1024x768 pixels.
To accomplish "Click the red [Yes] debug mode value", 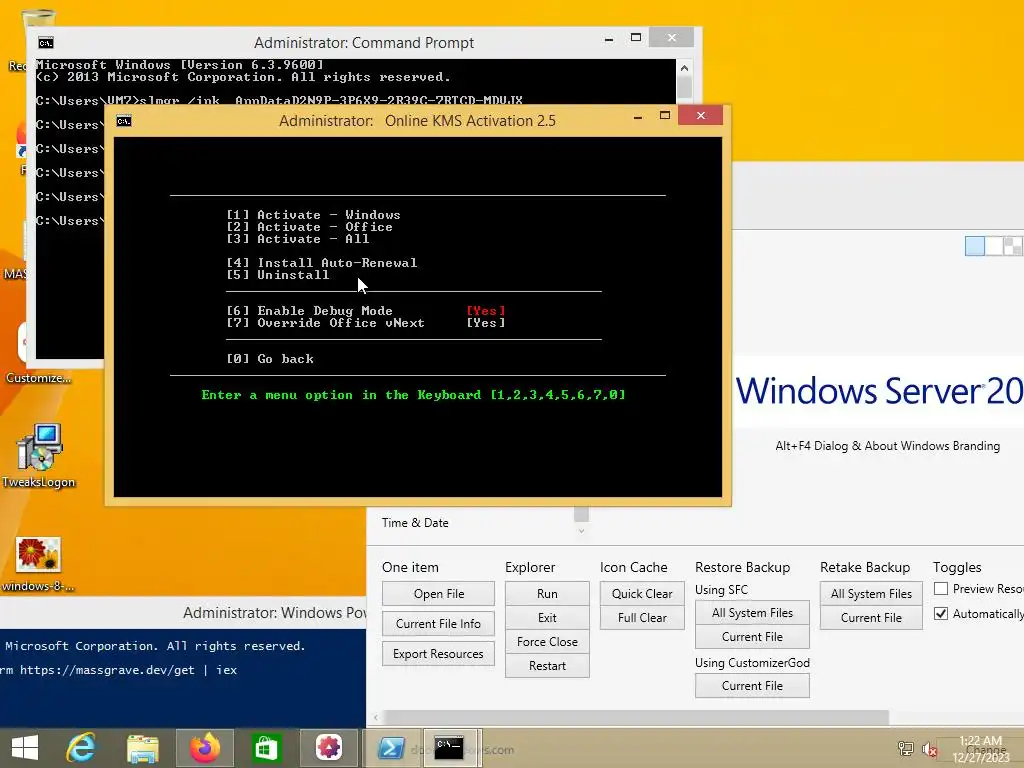I will click(486, 311).
